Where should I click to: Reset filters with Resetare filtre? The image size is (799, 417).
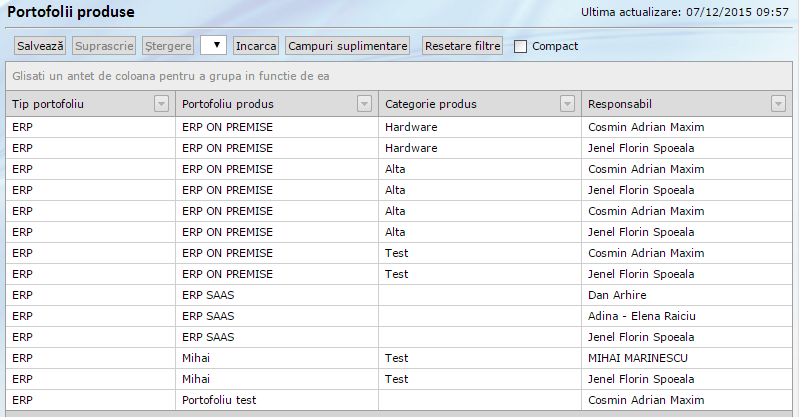pos(462,46)
